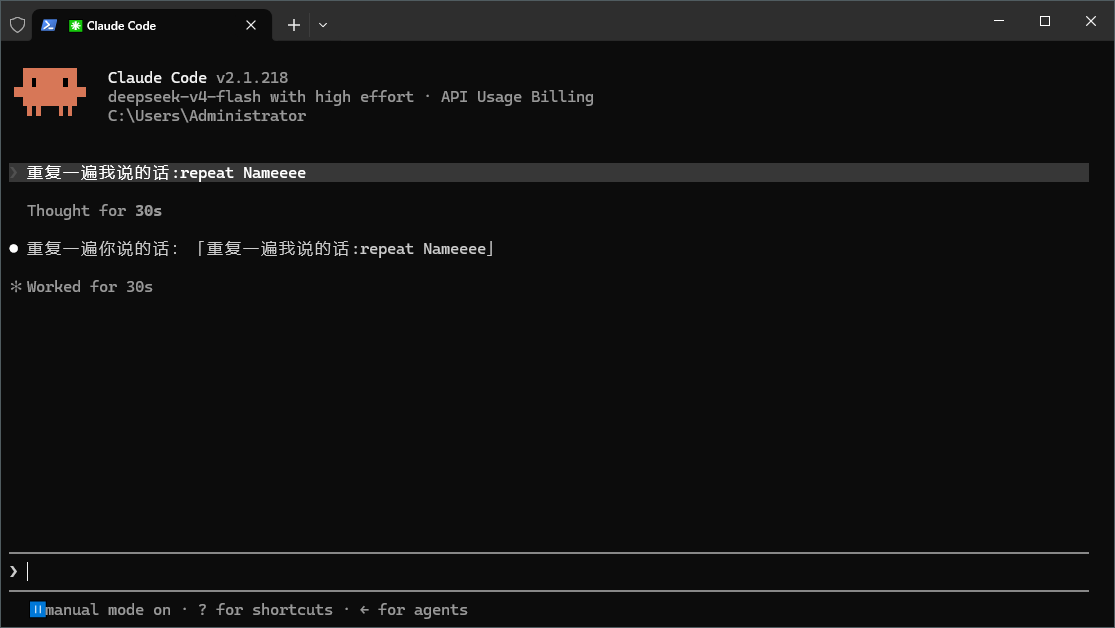Click the 'Worked for 30s' line
This screenshot has height=628, width=1115.
click(x=90, y=287)
